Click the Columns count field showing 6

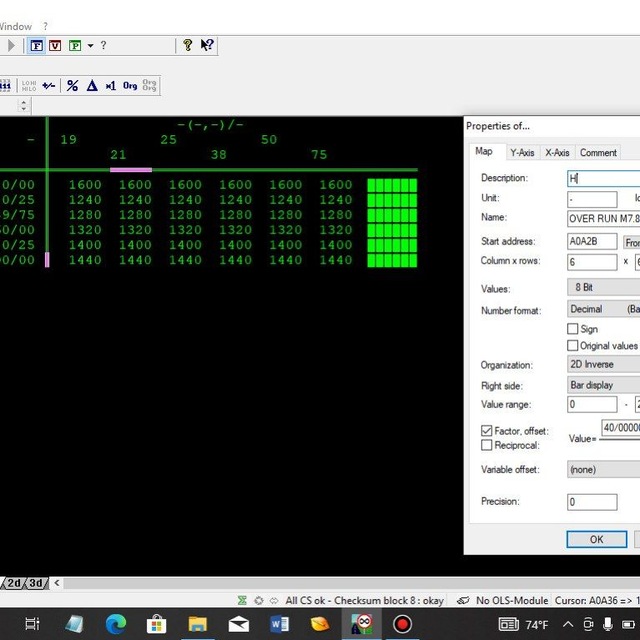point(592,262)
